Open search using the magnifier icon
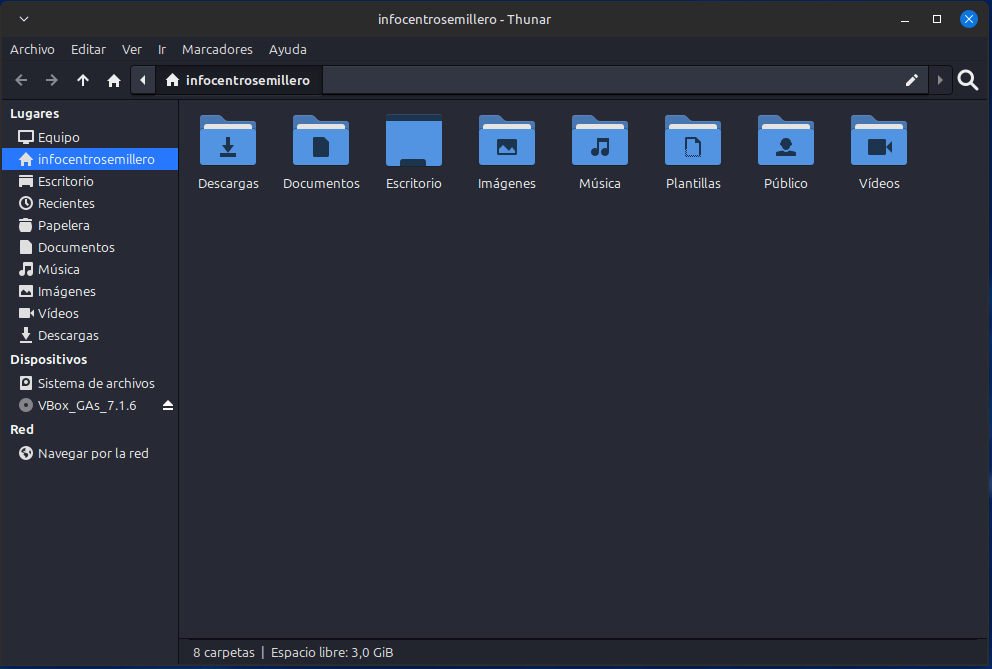Image resolution: width=992 pixels, height=669 pixels. point(968,80)
